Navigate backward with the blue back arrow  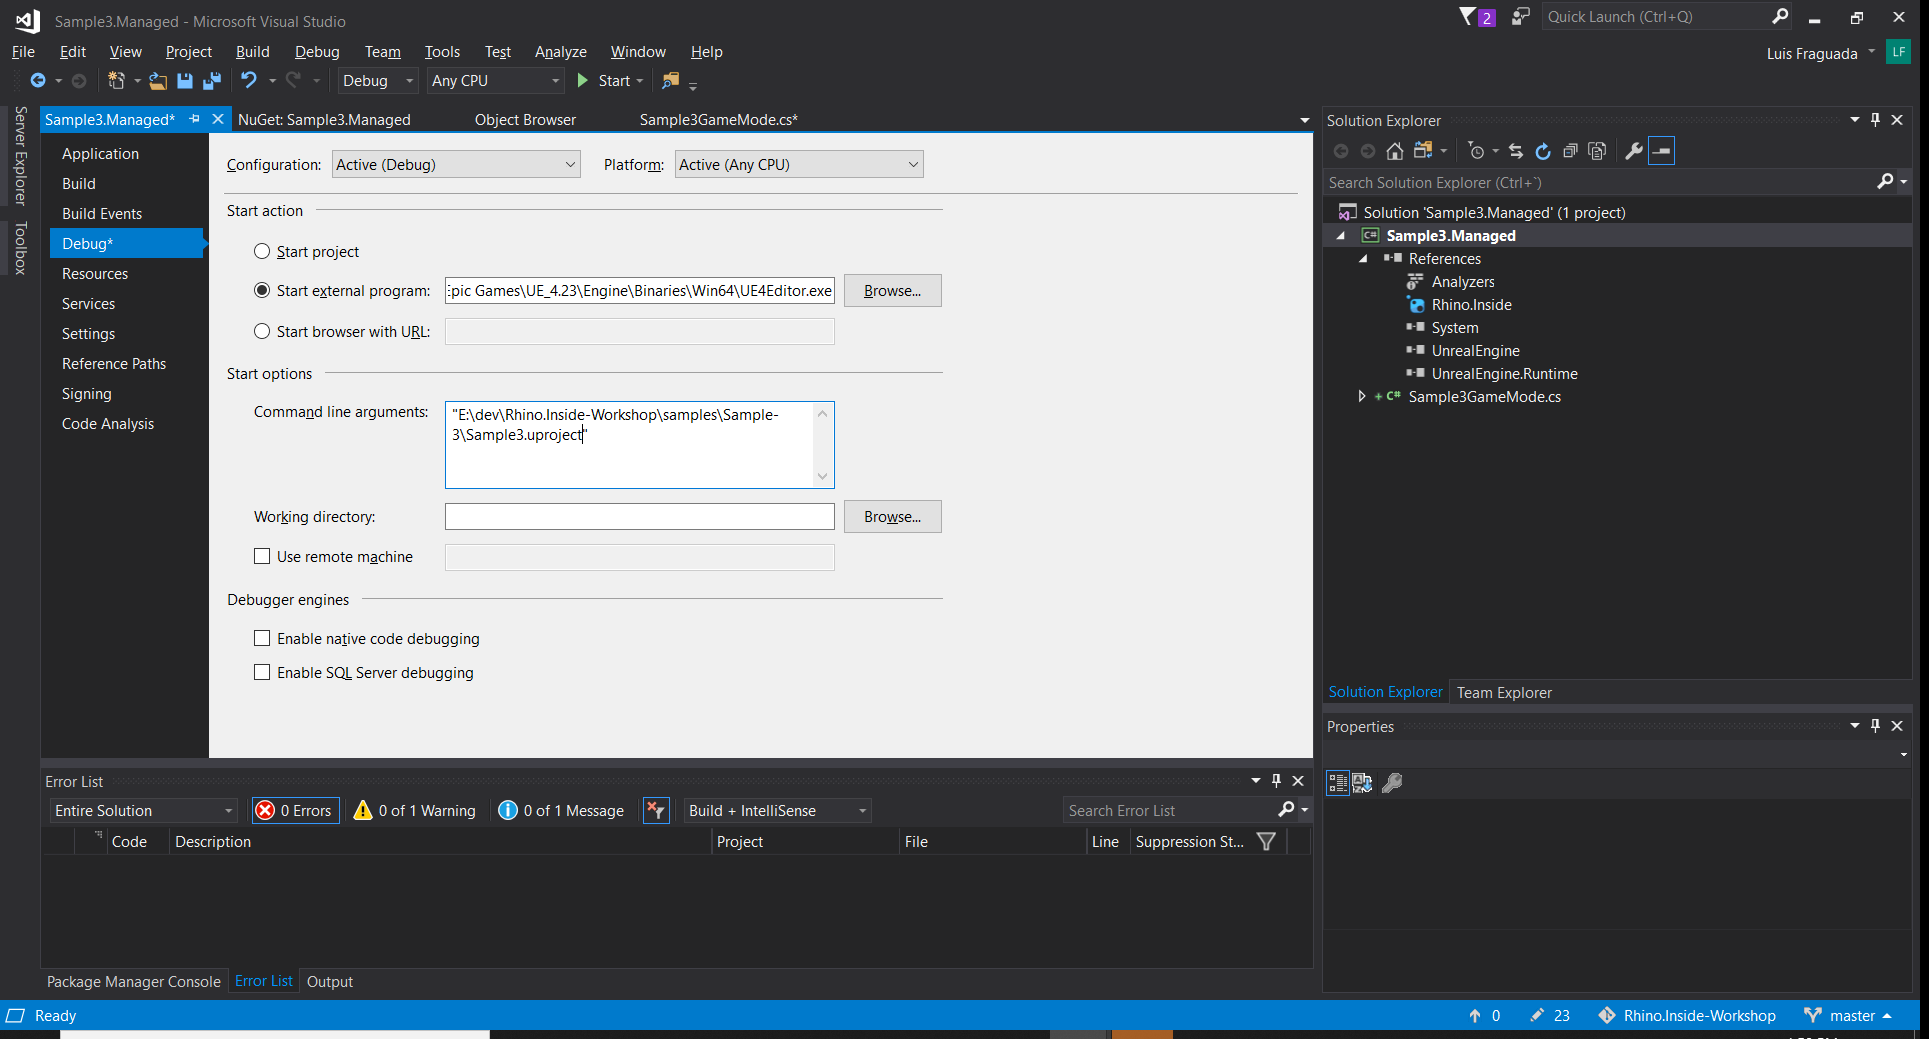point(37,81)
